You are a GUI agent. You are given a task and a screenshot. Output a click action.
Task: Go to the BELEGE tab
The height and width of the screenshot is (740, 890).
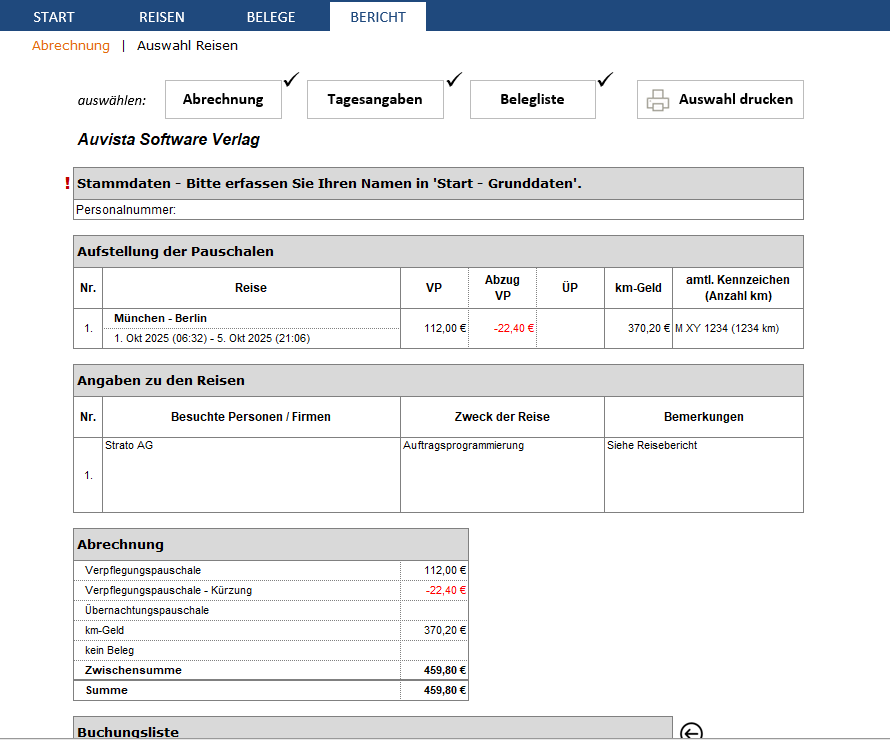272,17
